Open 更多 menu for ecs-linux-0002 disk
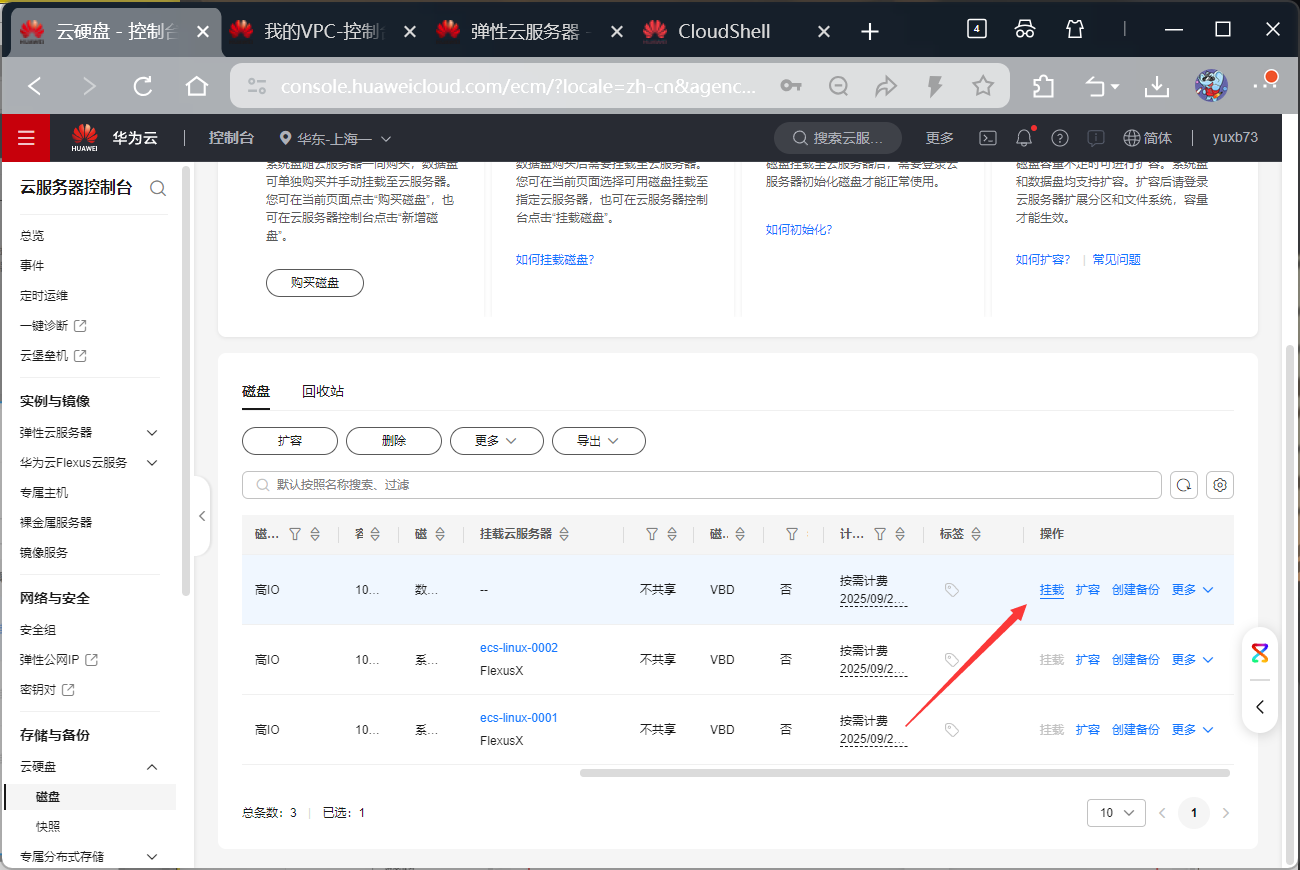Viewport: 1300px width, 870px height. tap(1192, 660)
